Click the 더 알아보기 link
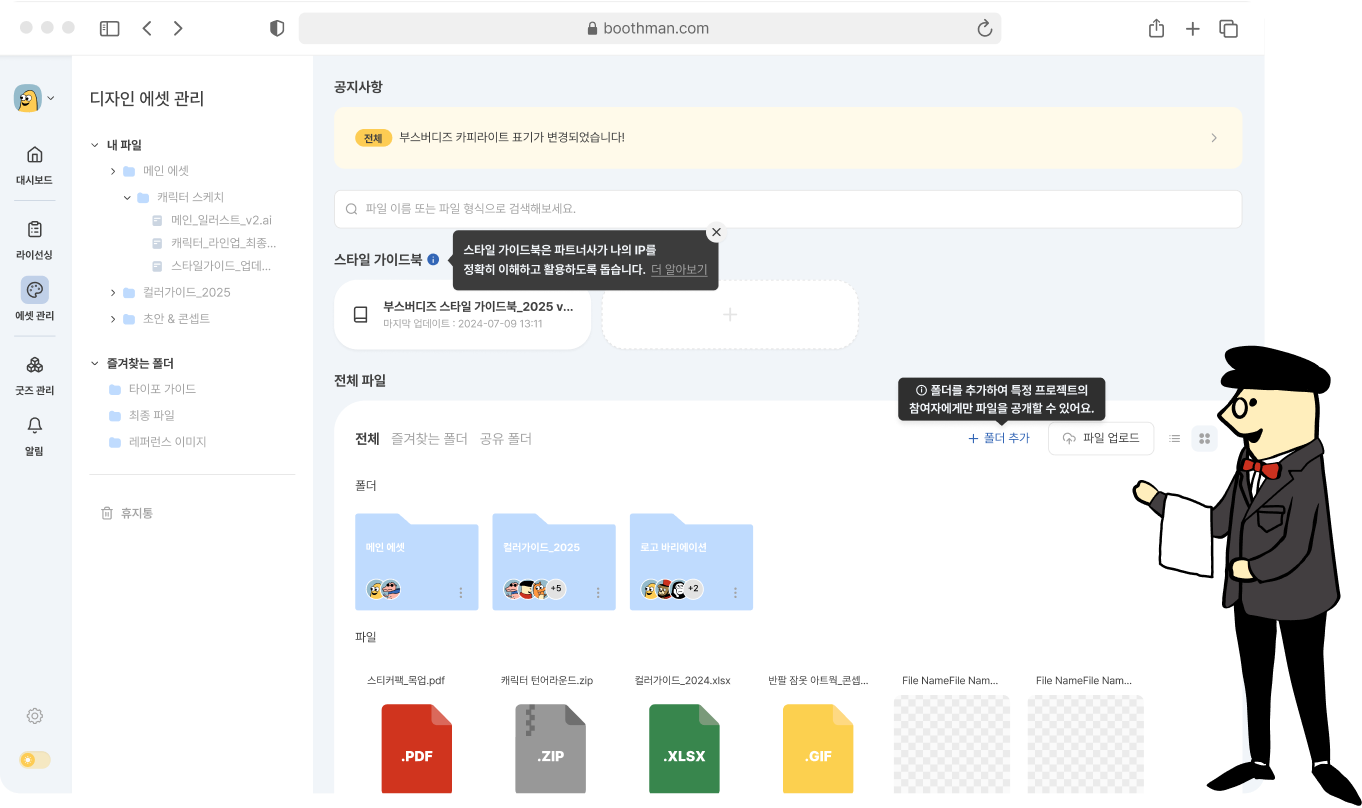Screen dimensions: 1362x808 (678, 270)
